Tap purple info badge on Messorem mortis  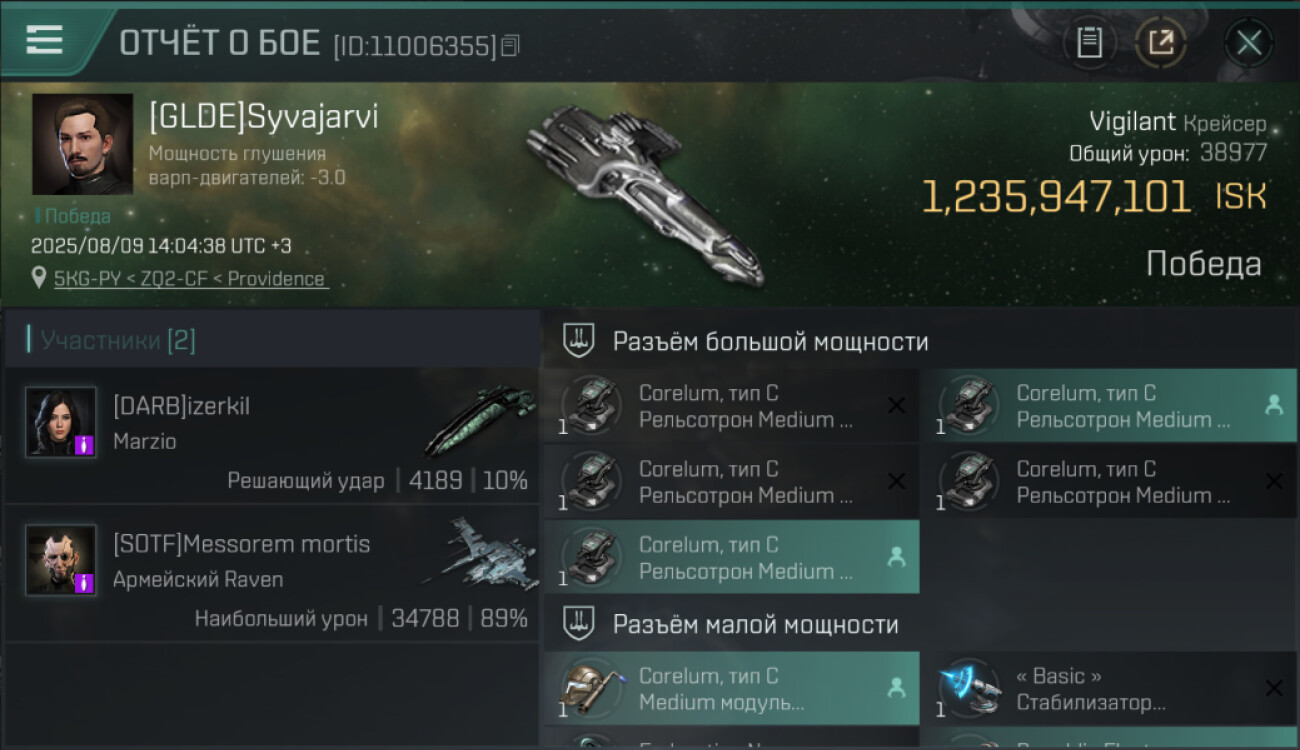pos(85,583)
